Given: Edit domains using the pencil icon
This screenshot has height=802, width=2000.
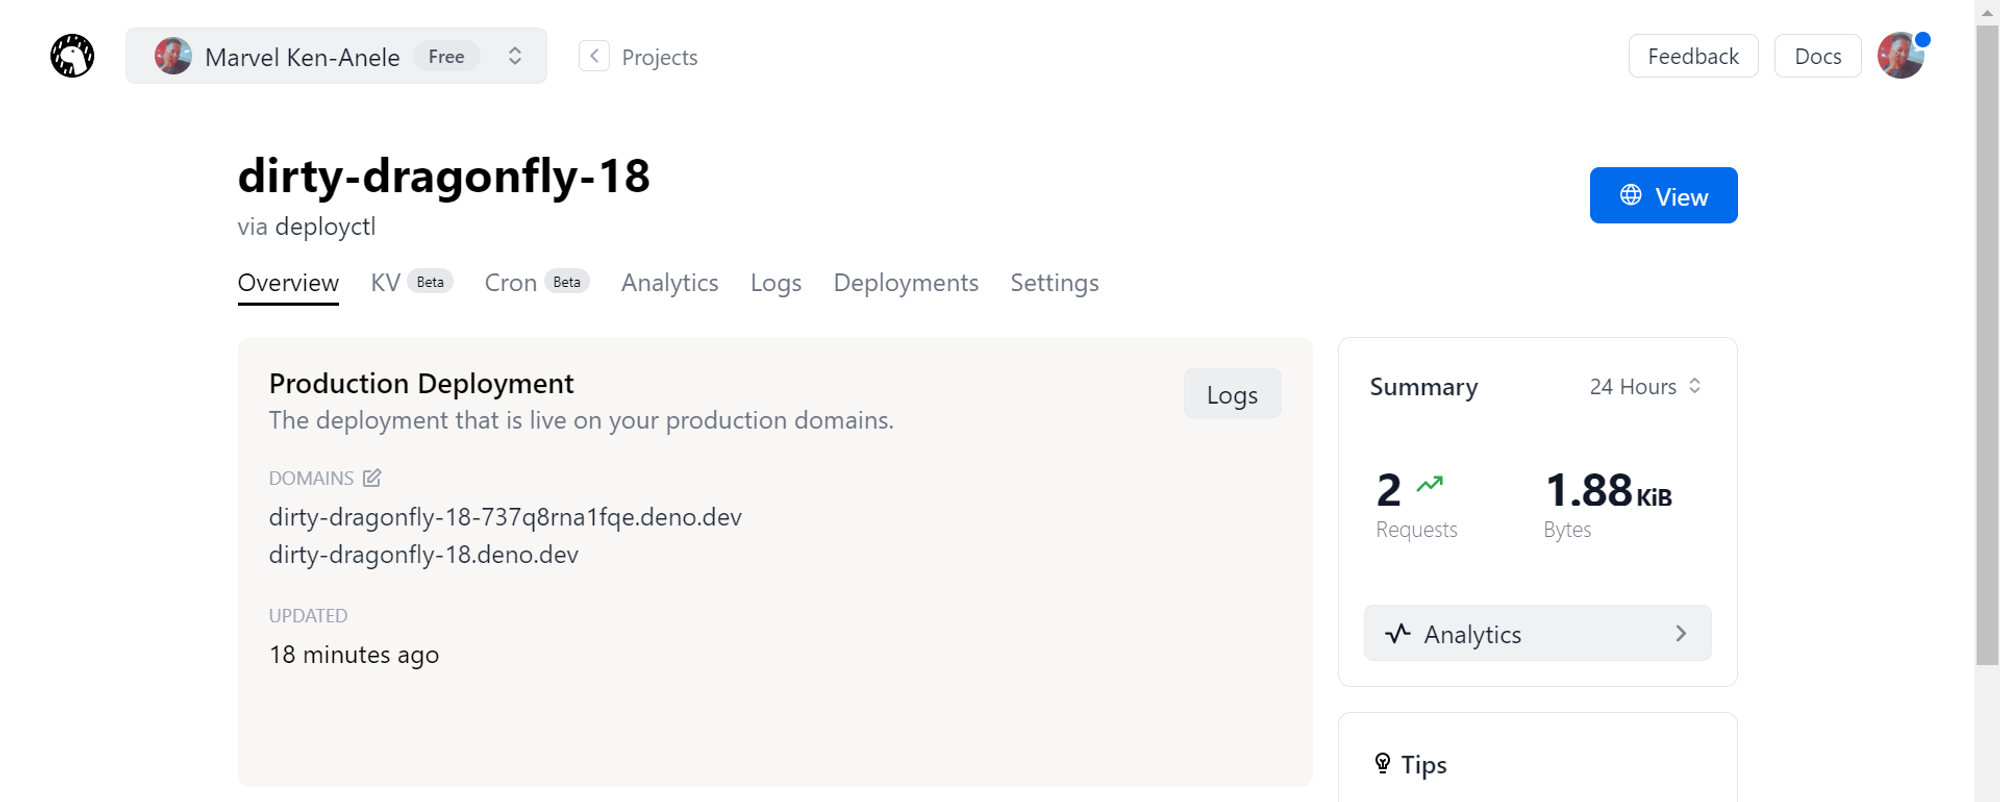Looking at the screenshot, I should [372, 478].
